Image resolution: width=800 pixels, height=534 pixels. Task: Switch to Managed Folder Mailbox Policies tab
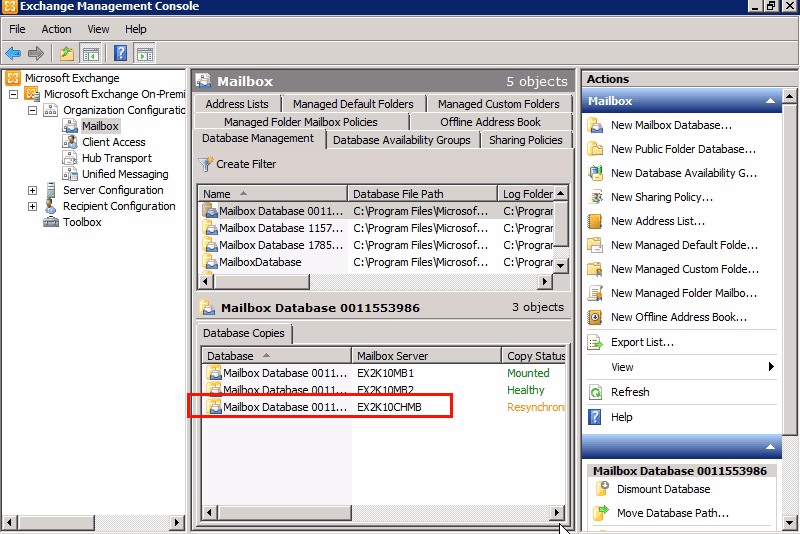coord(301,122)
